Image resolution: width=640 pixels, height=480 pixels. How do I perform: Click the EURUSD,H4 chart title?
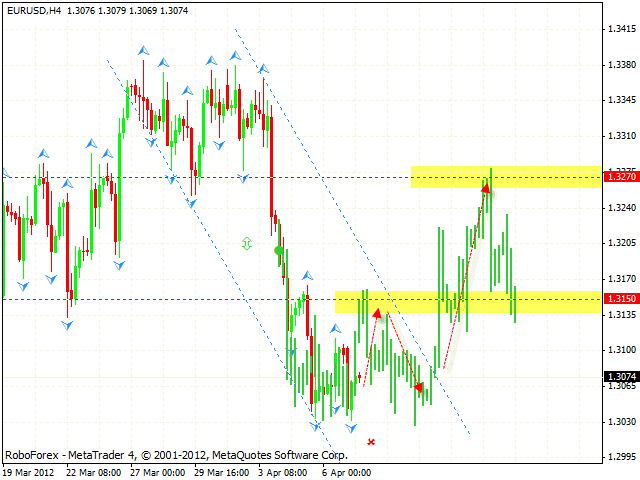(x=32, y=9)
